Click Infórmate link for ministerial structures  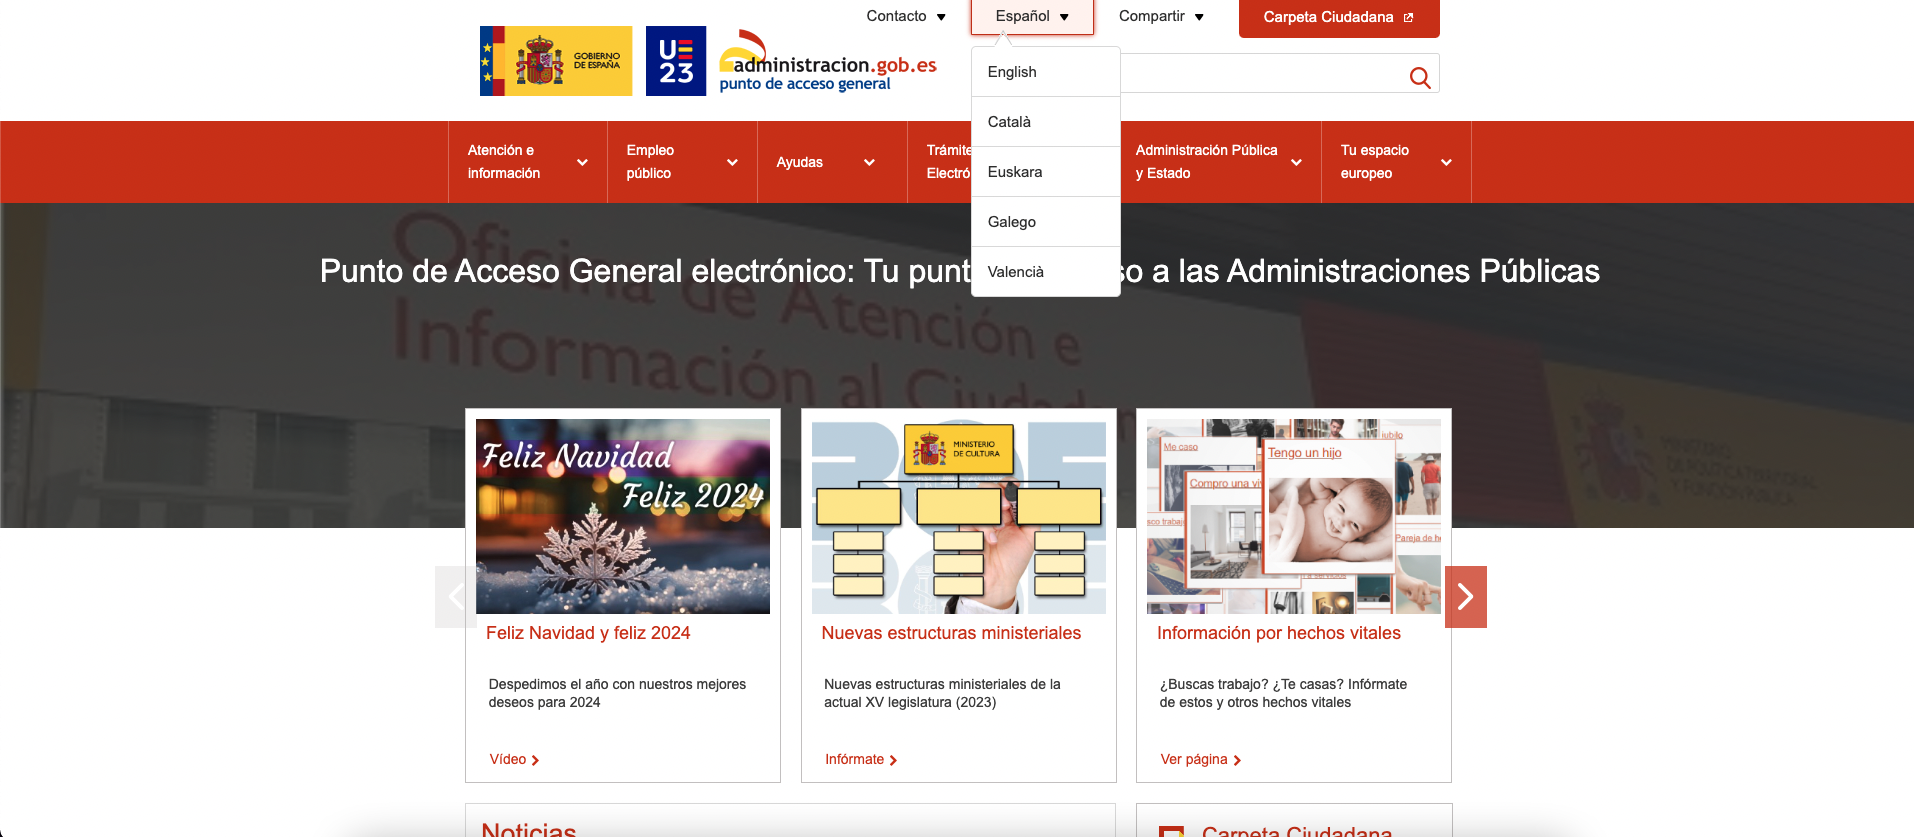[x=860, y=760]
